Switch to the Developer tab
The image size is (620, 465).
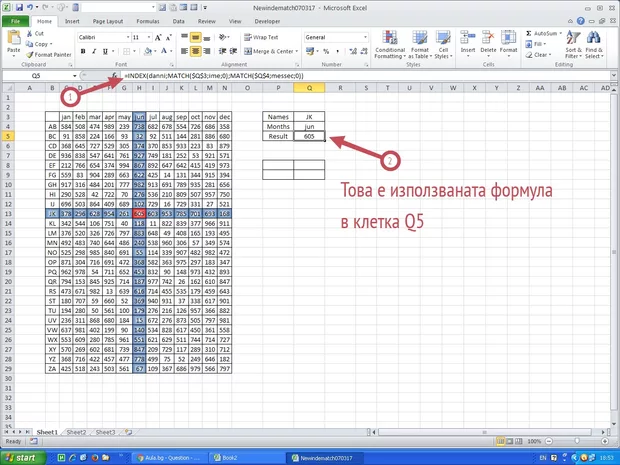[x=267, y=21]
